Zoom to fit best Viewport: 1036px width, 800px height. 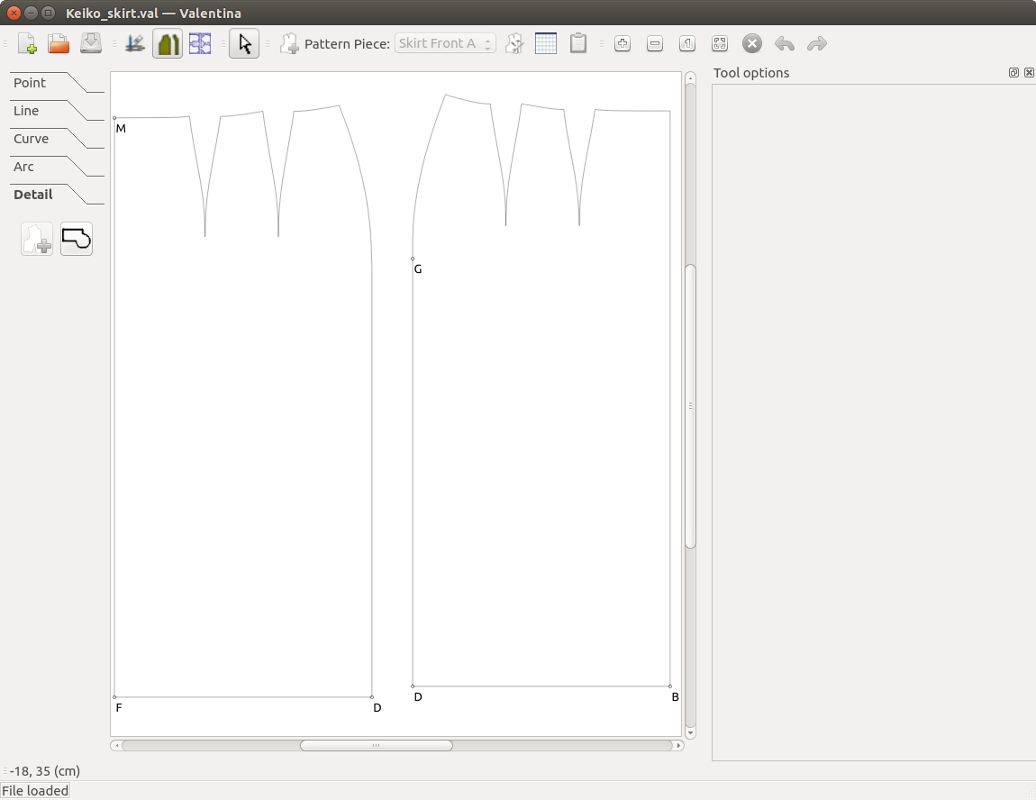[x=720, y=44]
